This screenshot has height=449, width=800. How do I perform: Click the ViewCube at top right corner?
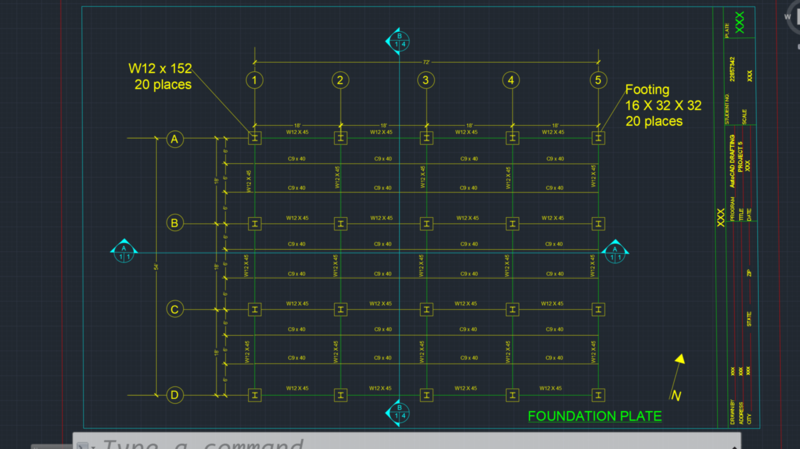(792, 18)
